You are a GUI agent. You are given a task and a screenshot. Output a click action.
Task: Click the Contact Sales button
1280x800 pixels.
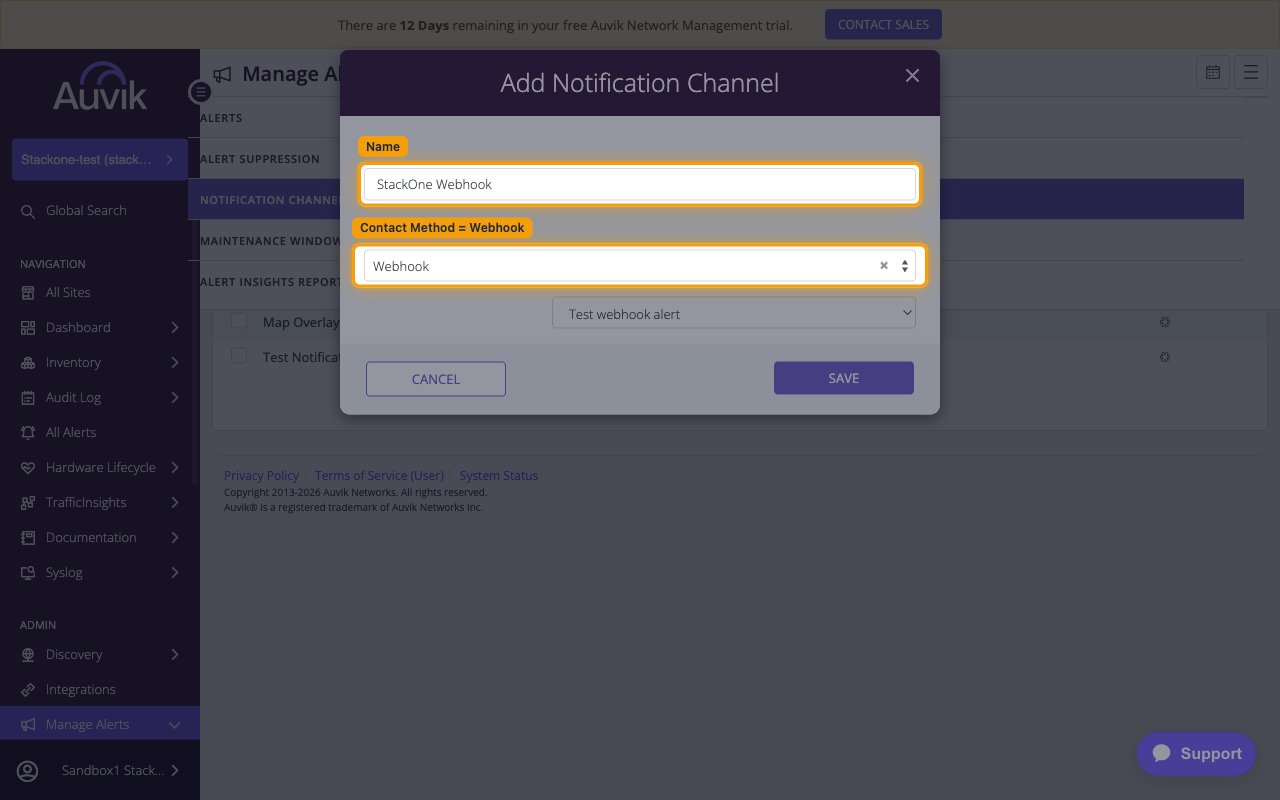(883, 24)
